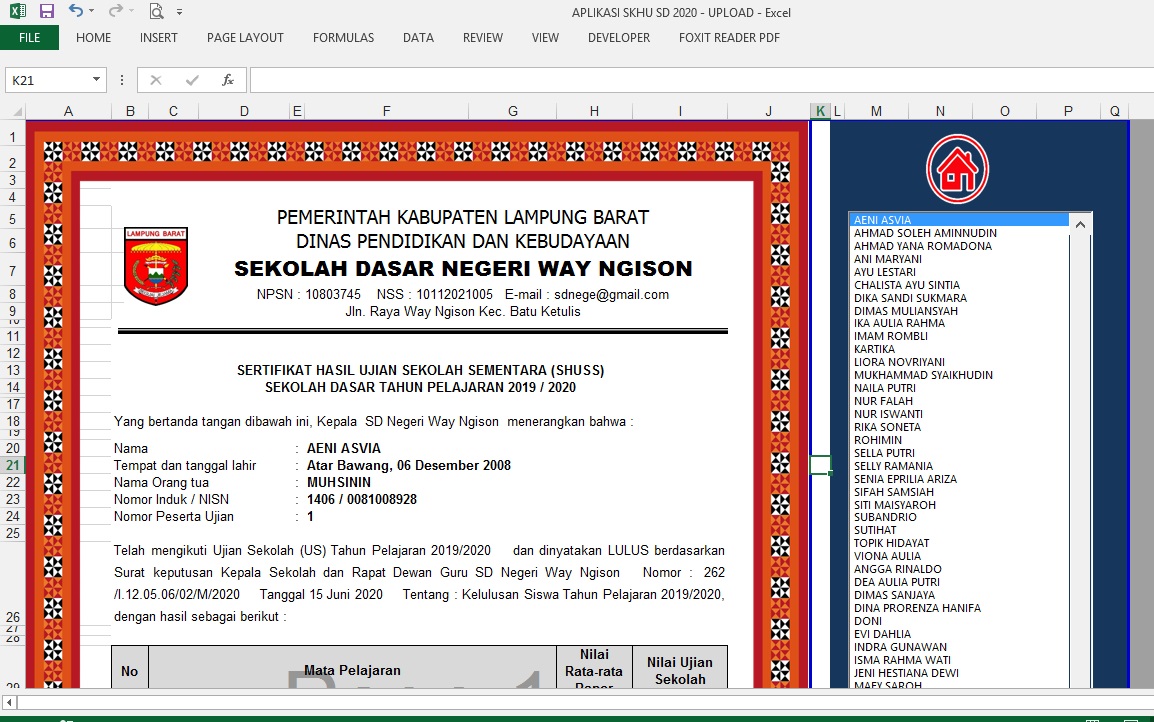
Task: Click the Cancel X icon on formula bar
Action: click(156, 79)
